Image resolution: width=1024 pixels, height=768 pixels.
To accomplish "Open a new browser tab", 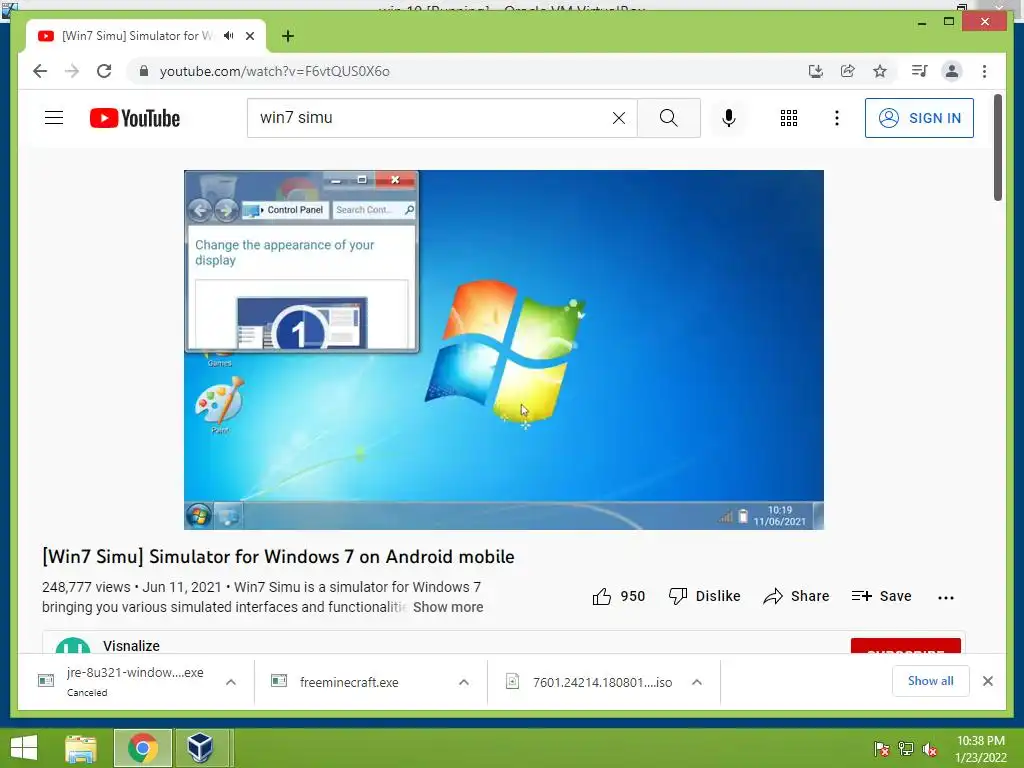I will click(x=288, y=36).
